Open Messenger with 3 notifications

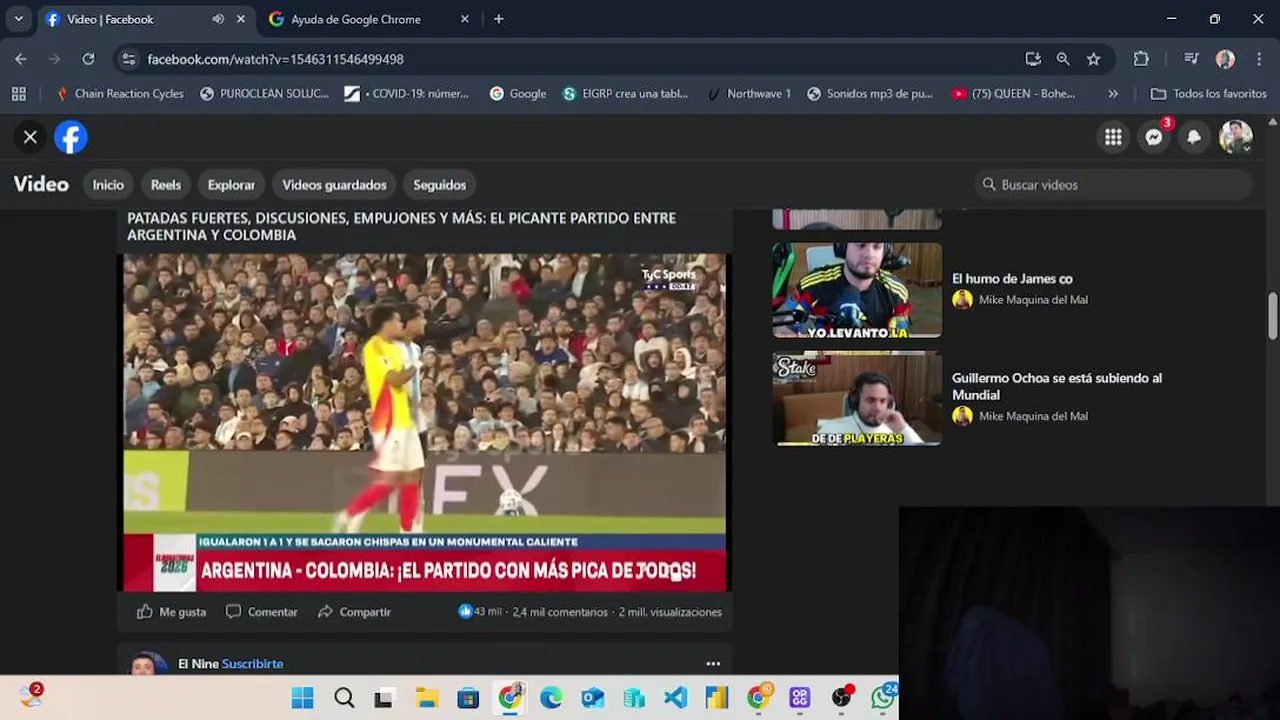coord(1154,137)
